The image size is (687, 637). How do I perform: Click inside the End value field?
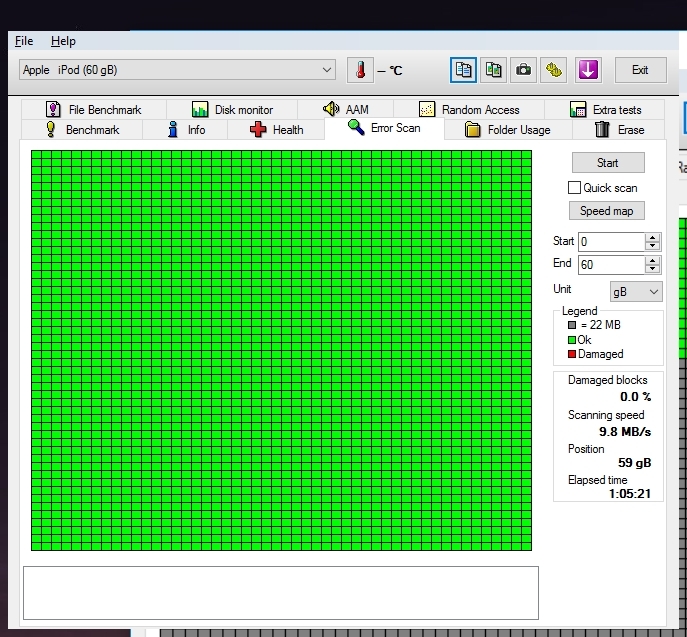pos(610,265)
